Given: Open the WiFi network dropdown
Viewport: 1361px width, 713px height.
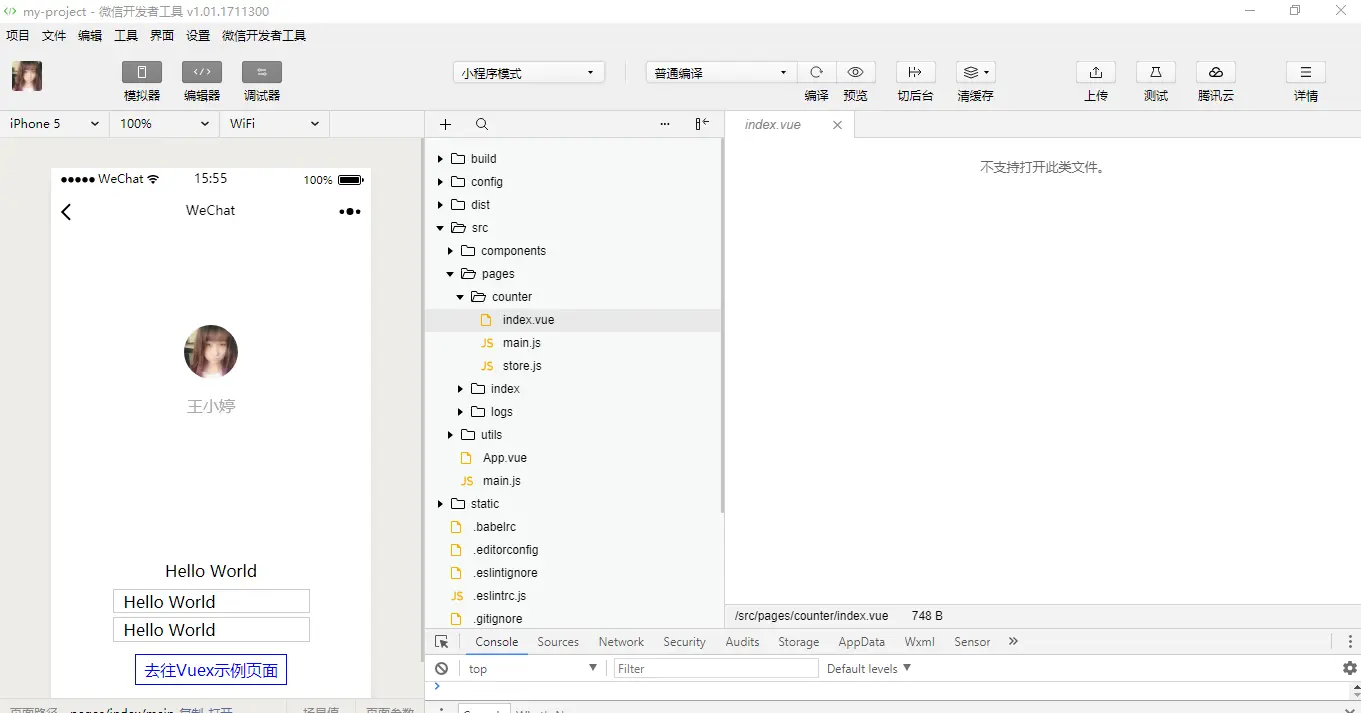Looking at the screenshot, I should tap(275, 124).
